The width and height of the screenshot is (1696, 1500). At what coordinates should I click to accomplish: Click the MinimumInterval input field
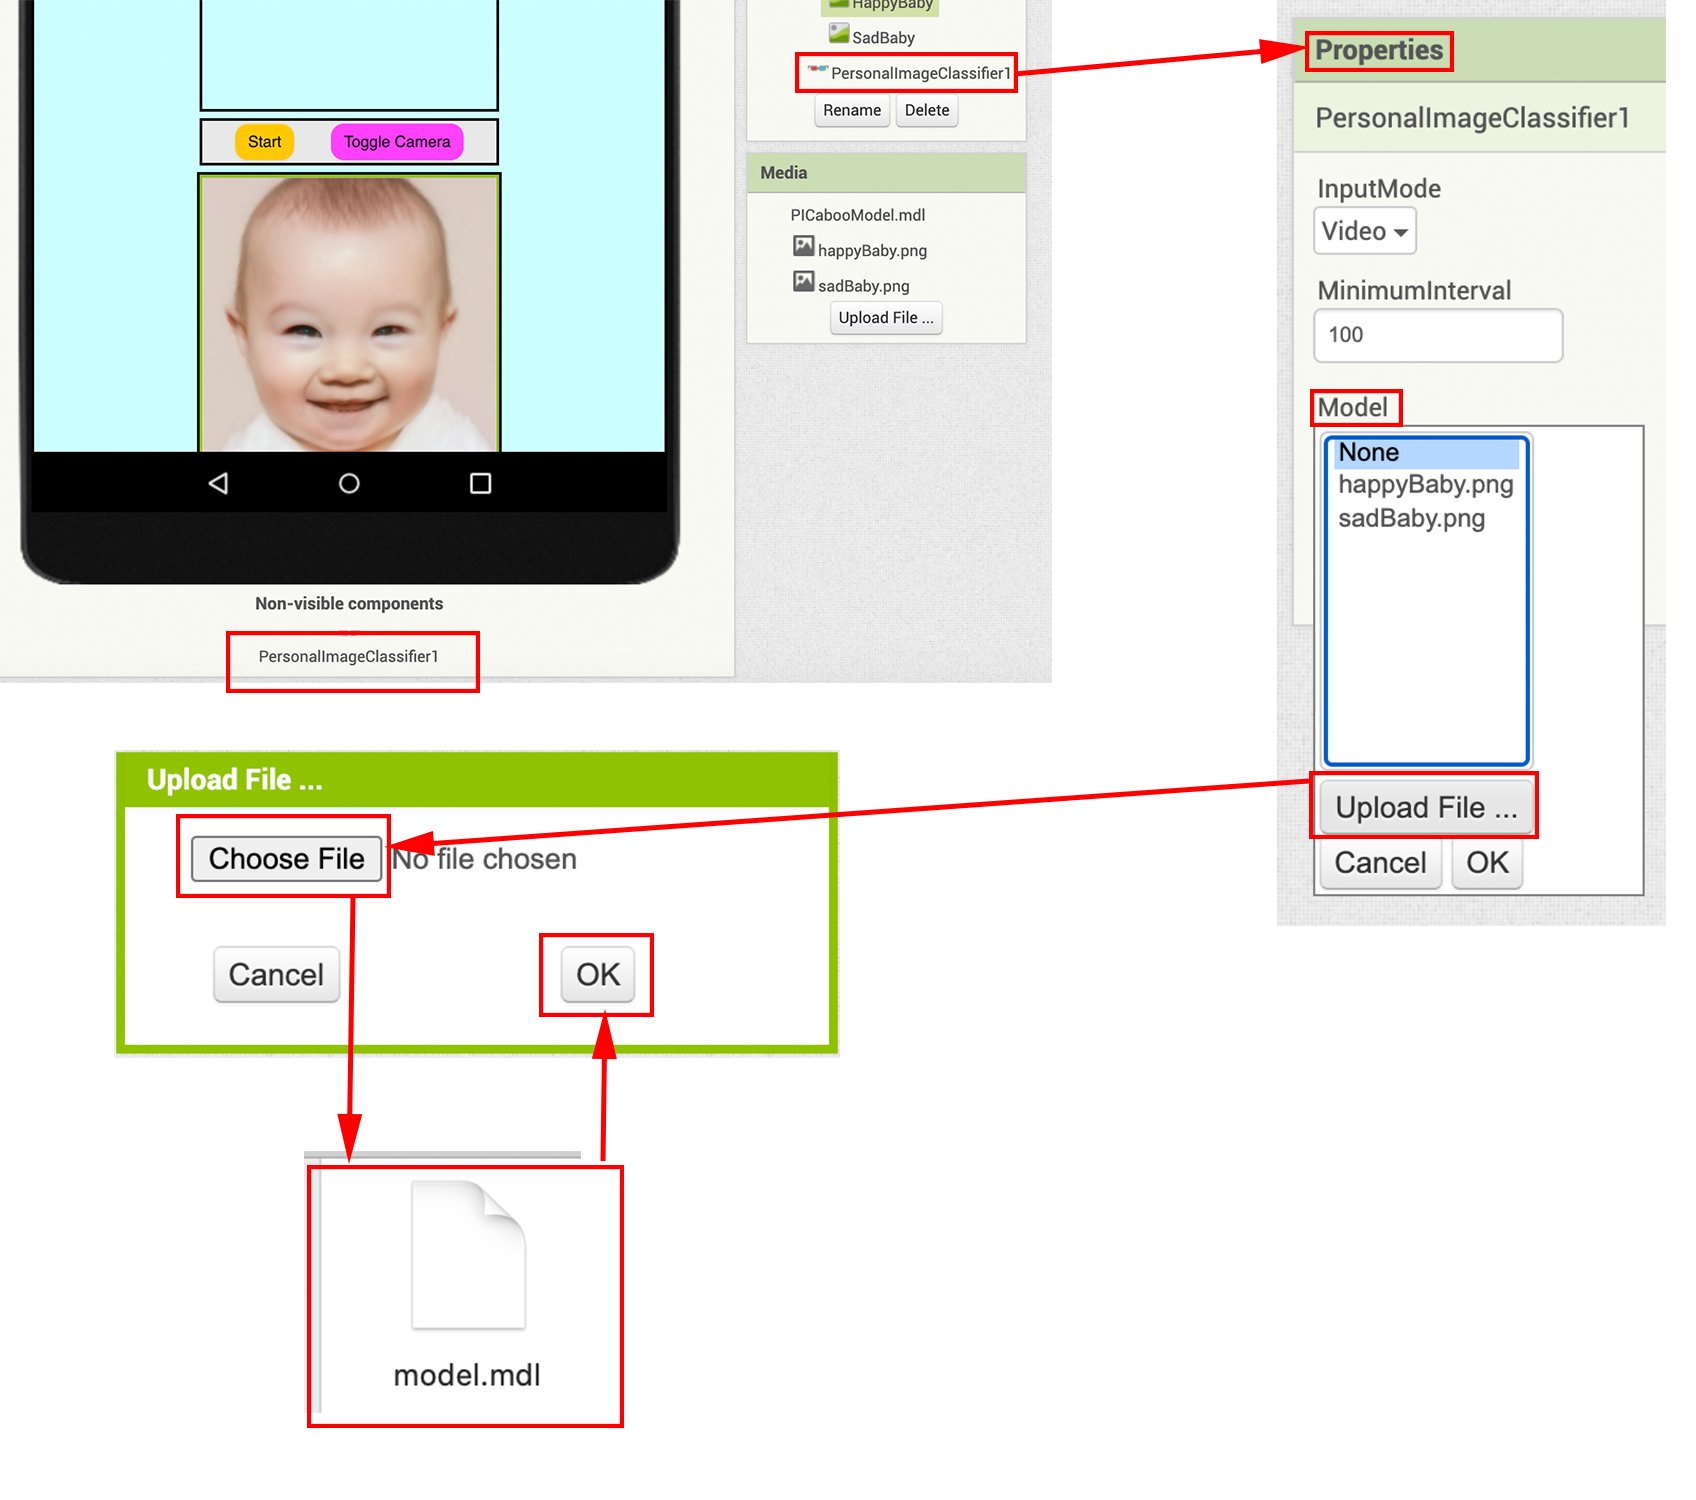pyautogui.click(x=1438, y=335)
